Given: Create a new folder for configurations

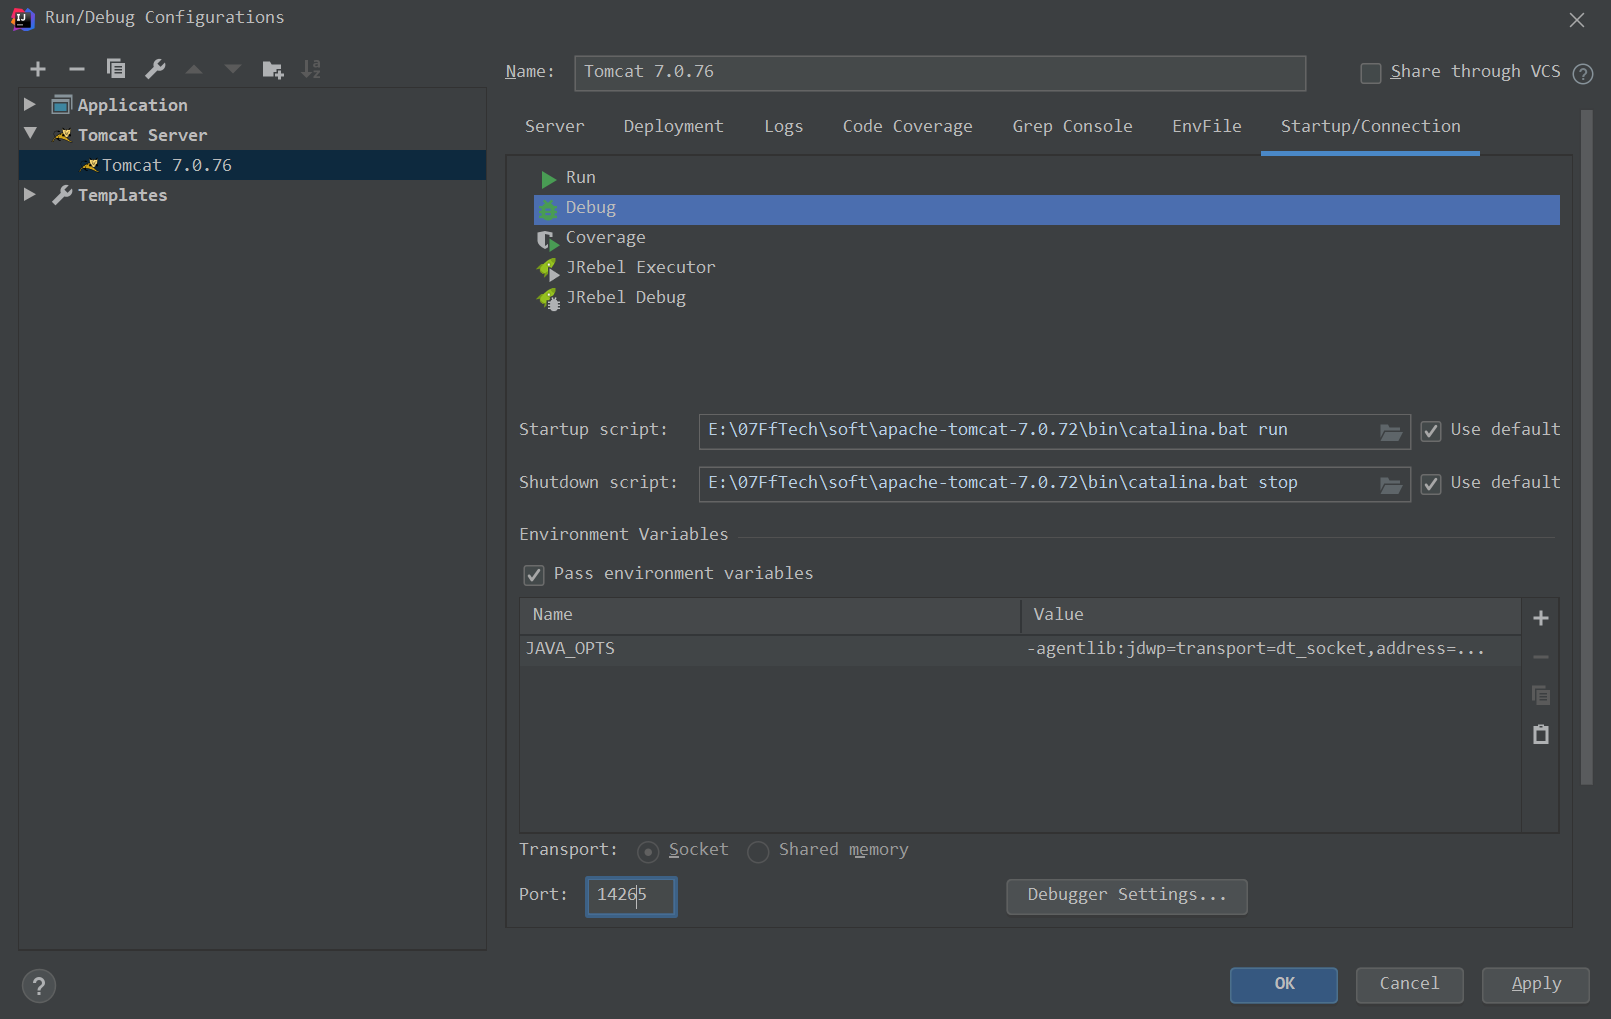Looking at the screenshot, I should [273, 69].
